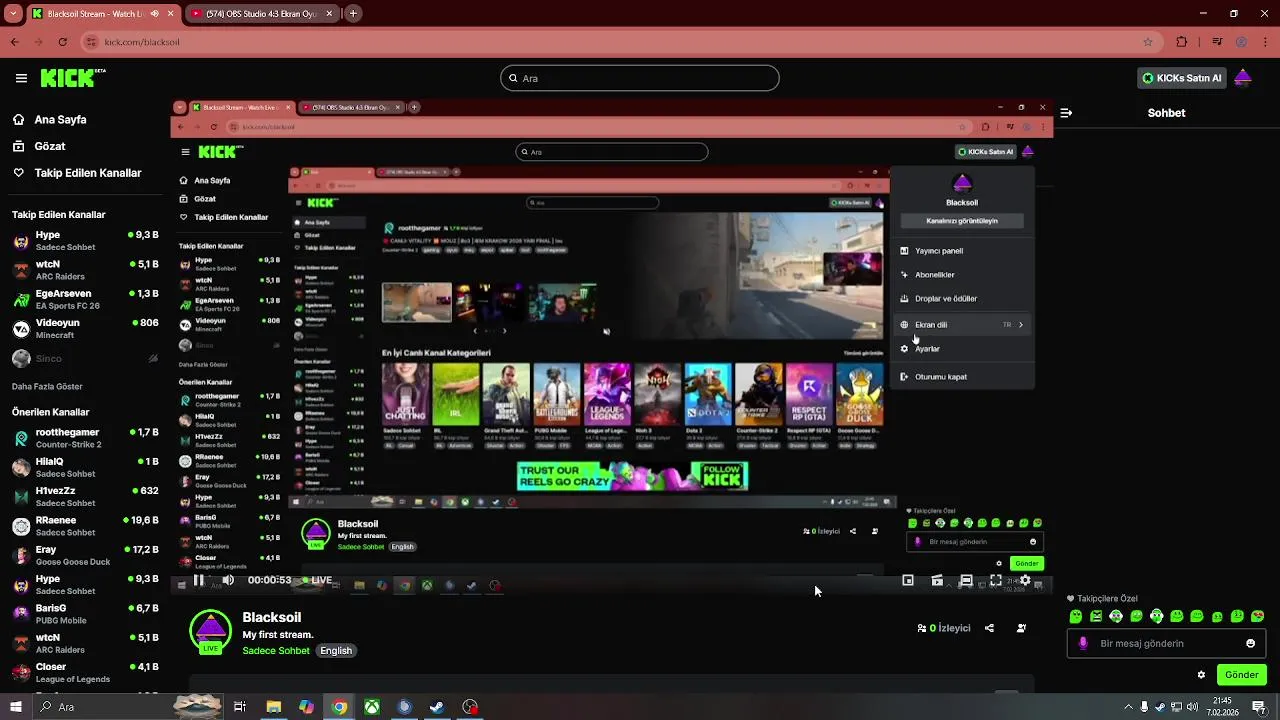The width and height of the screenshot is (1280, 720).
Task: Open a new browser tab
Action: 353,14
